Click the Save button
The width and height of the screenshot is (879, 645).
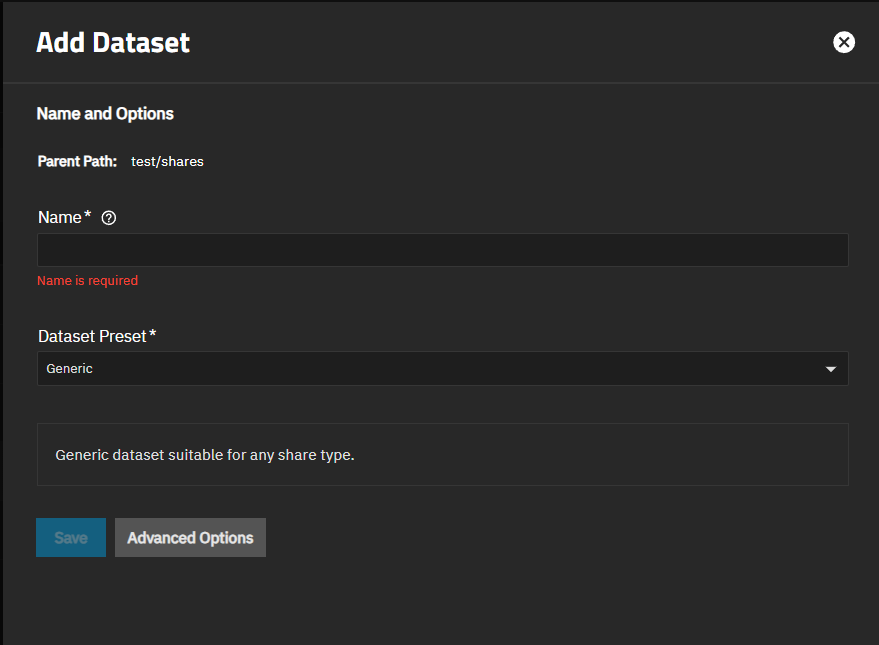(70, 537)
